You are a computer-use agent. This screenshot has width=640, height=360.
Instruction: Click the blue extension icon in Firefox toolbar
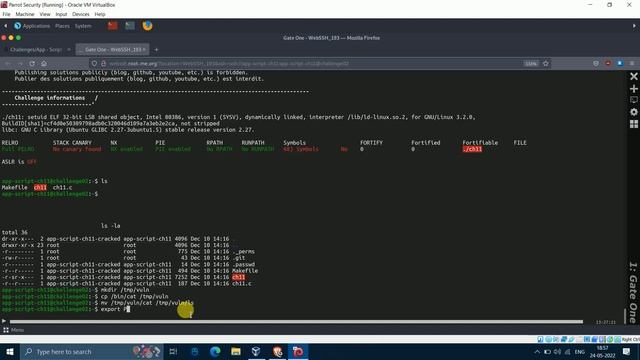tap(620, 64)
